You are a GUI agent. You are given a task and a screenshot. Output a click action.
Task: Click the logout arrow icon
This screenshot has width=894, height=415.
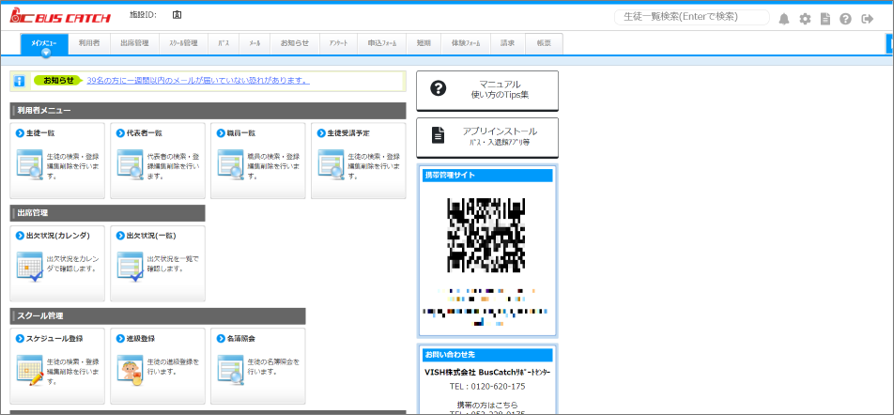[x=867, y=19]
